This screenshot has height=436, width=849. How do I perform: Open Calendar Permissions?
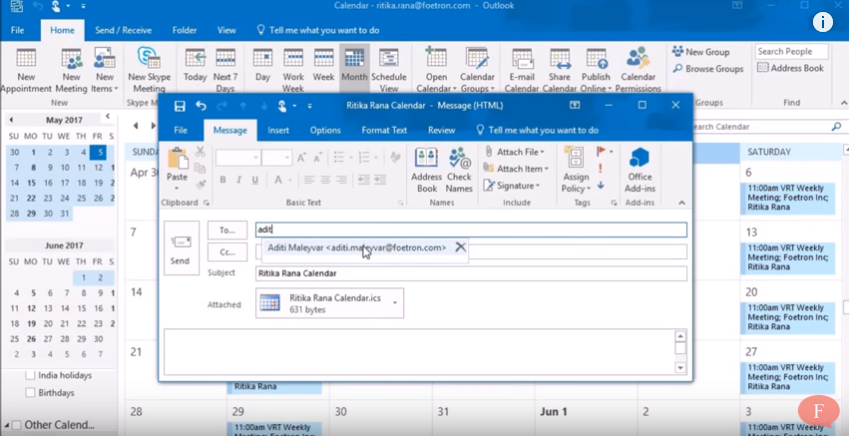click(638, 70)
